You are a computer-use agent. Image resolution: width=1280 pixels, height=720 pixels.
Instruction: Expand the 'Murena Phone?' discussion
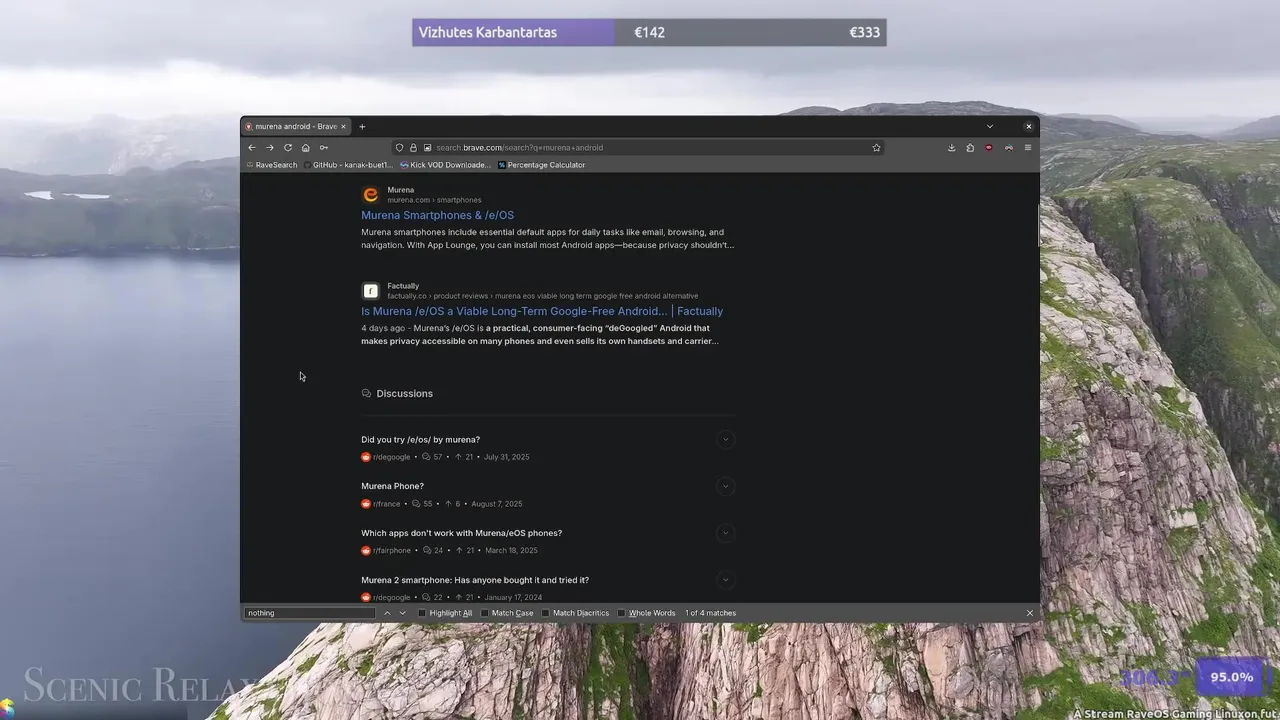point(726,486)
